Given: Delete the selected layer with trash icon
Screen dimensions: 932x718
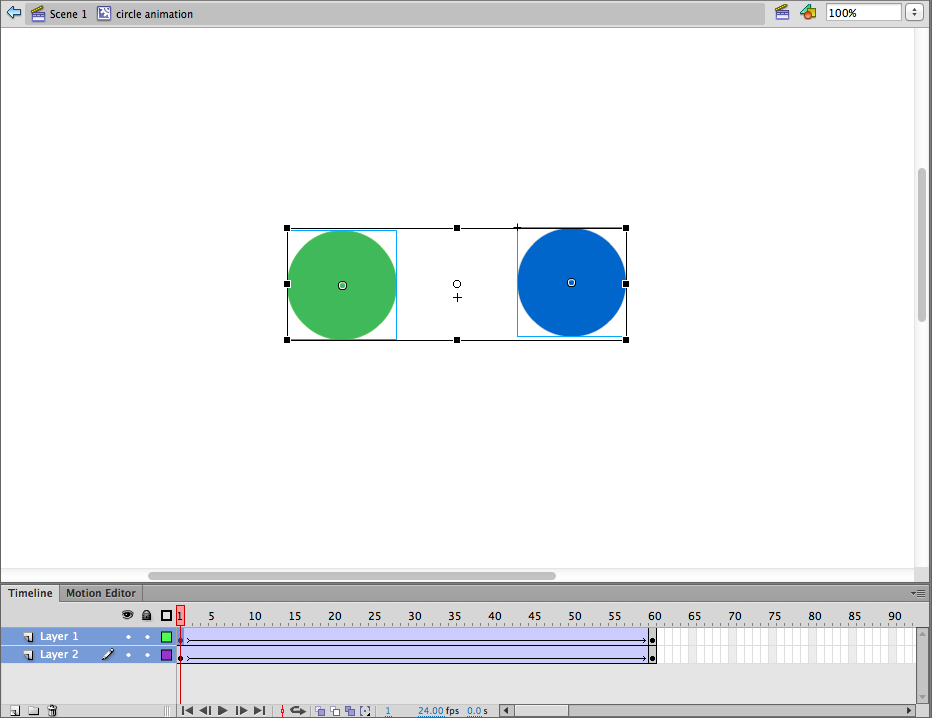Looking at the screenshot, I should pyautogui.click(x=53, y=711).
